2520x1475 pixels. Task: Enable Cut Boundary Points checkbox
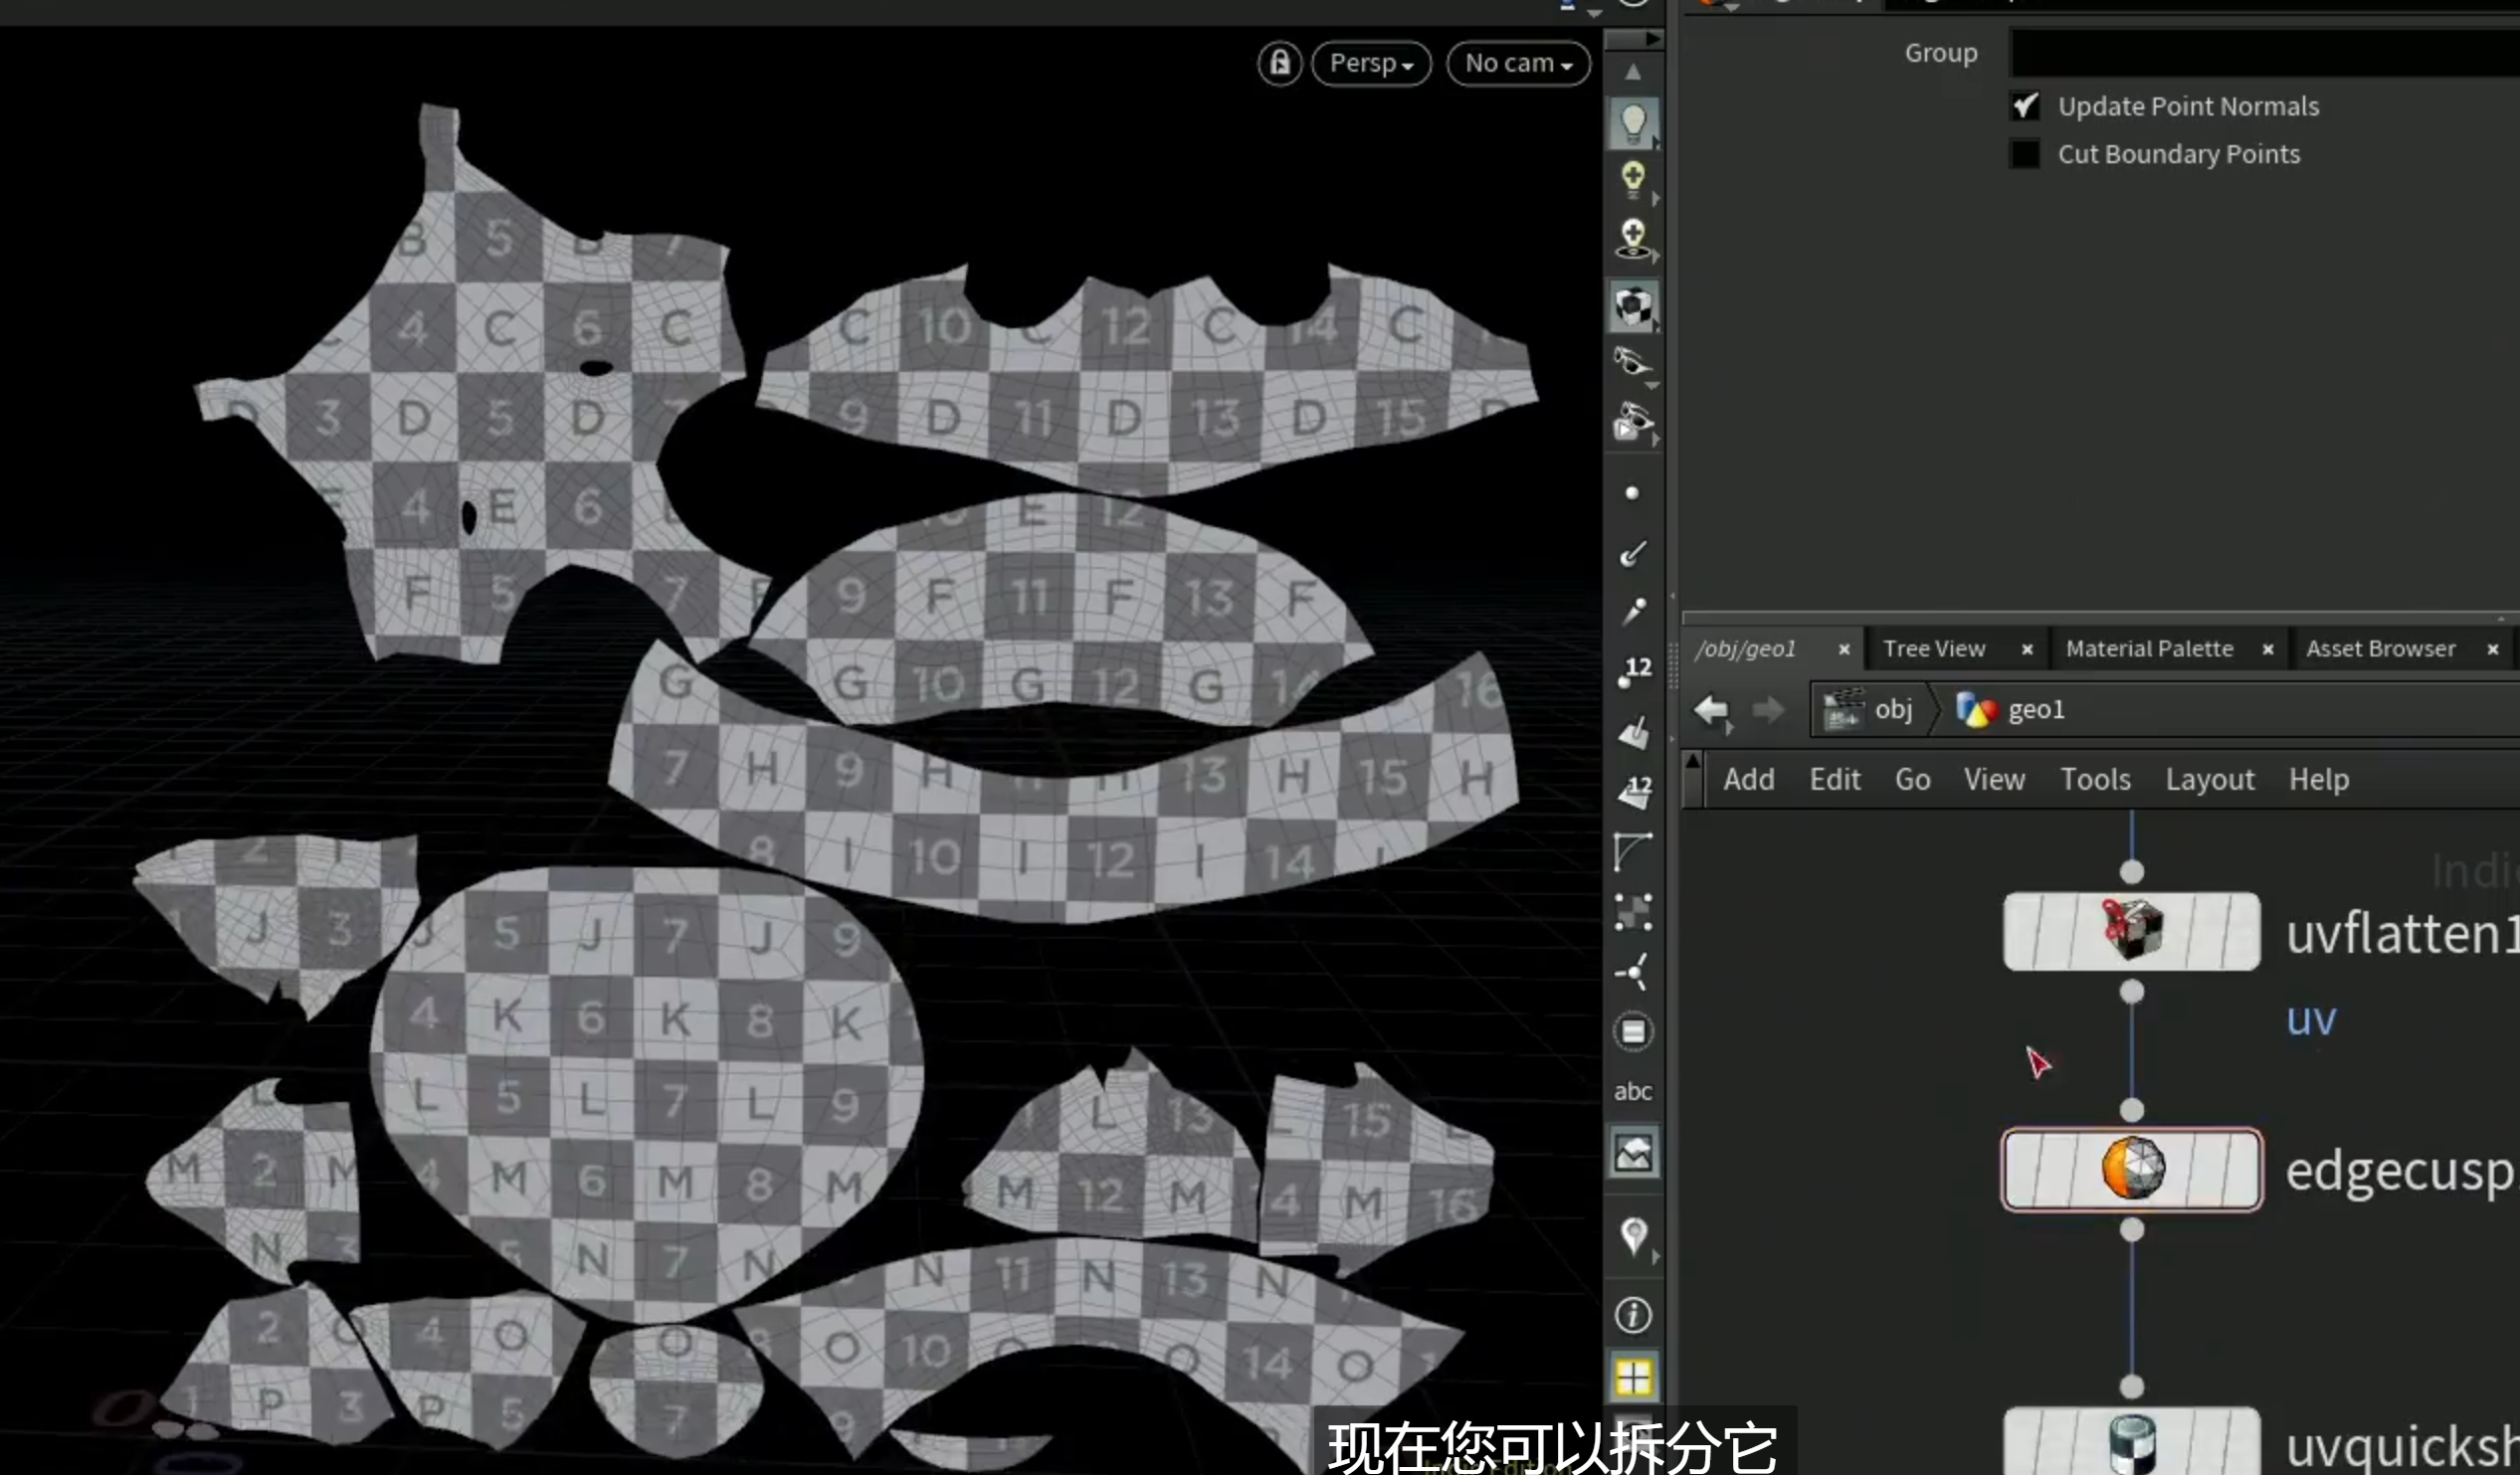2025,154
